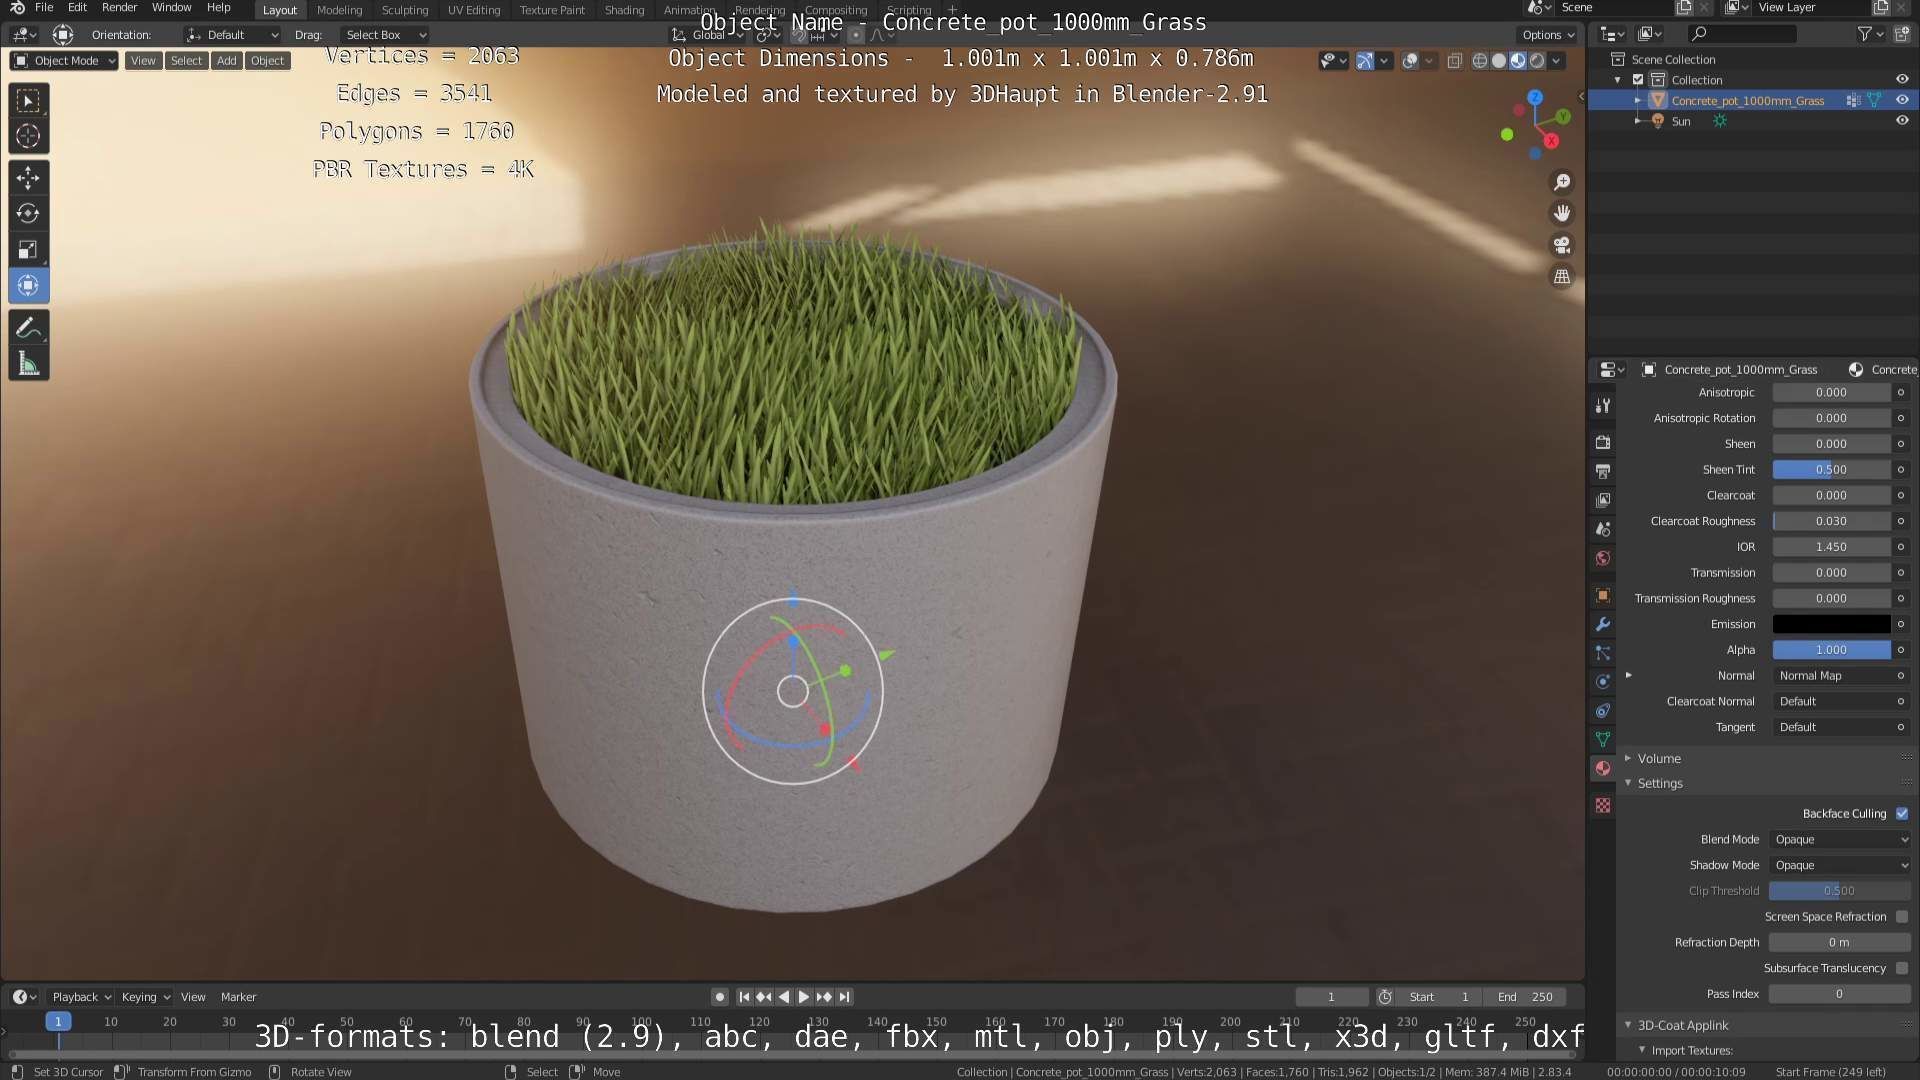Open the Emission color swatch
1920x1080 pixels.
point(1831,624)
